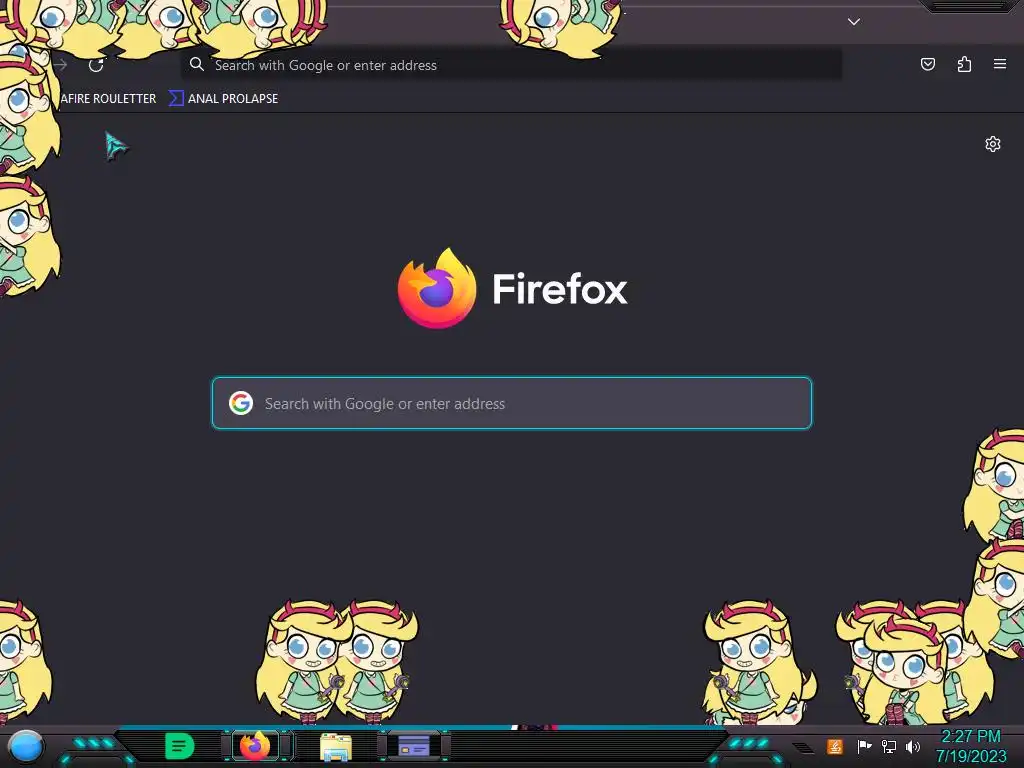
Task: Focus the center Google search box
Action: (x=512, y=403)
